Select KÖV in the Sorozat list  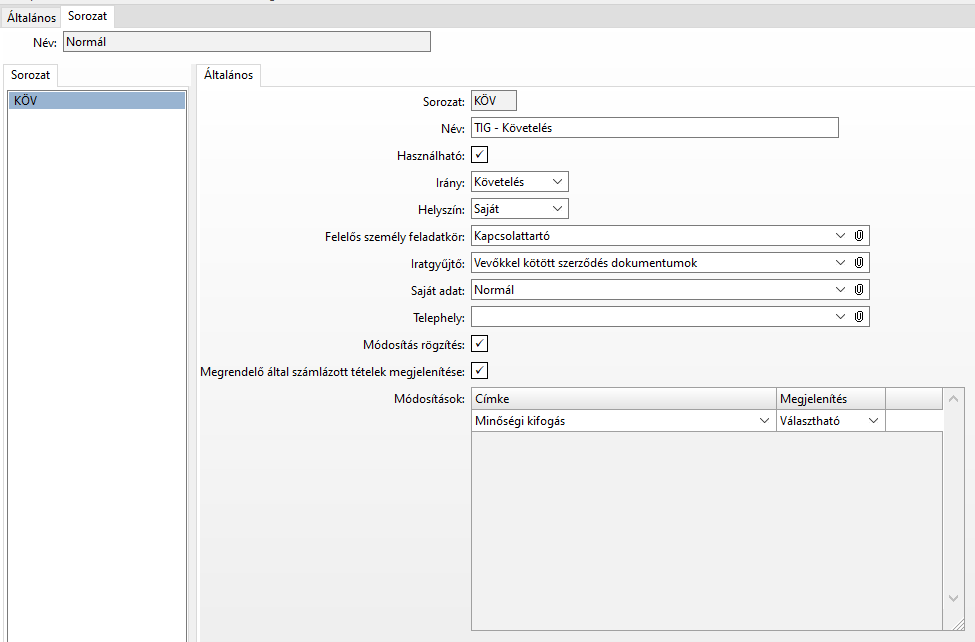click(x=96, y=101)
